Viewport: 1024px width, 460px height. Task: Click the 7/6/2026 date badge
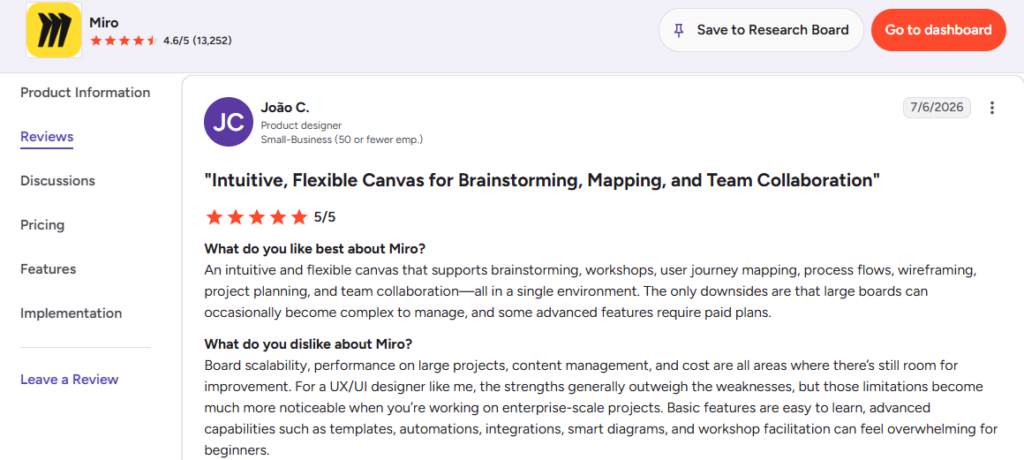pos(936,108)
